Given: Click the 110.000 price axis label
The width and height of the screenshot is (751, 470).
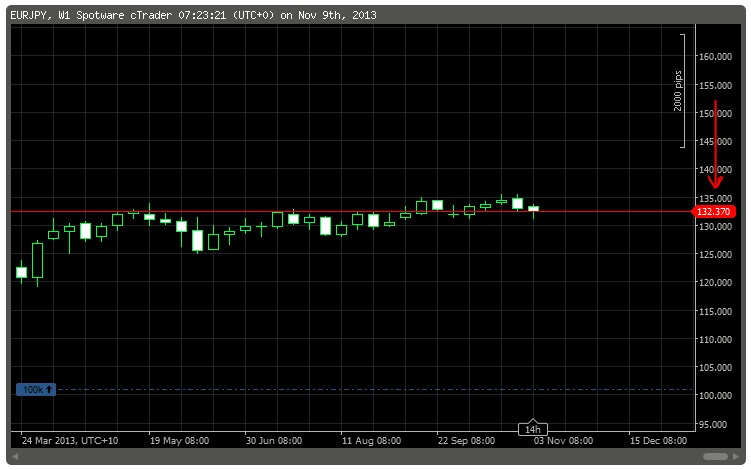Looking at the screenshot, I should click(716, 339).
